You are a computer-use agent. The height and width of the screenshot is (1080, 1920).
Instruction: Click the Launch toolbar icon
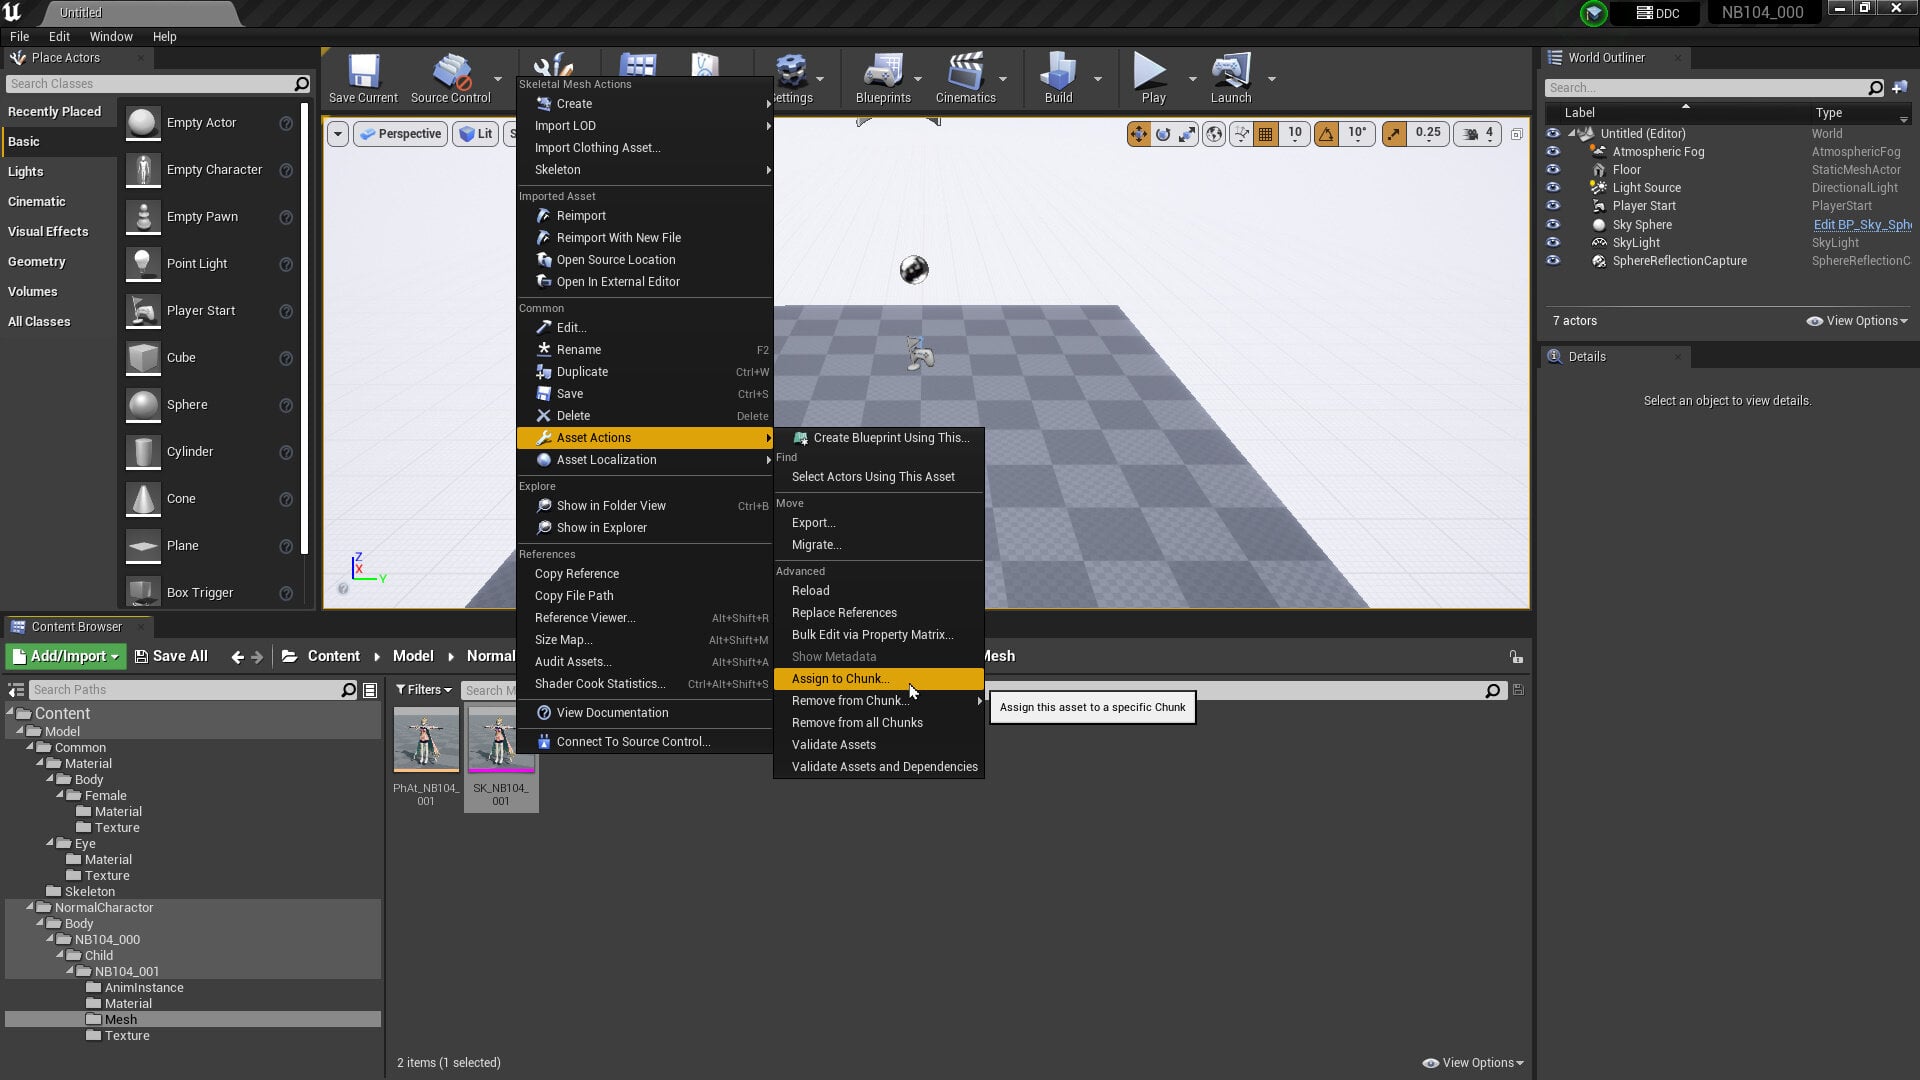point(1231,79)
